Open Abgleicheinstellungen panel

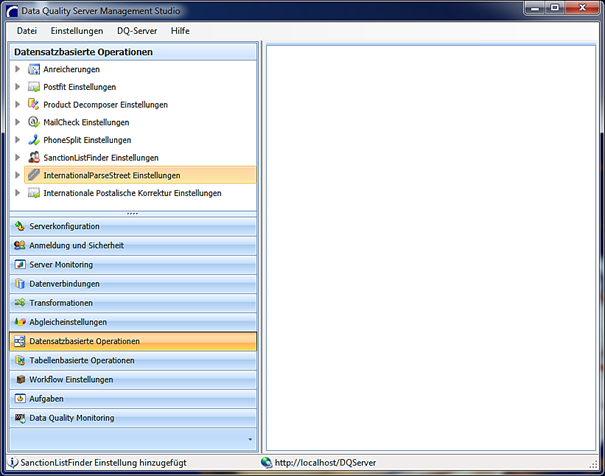133,322
